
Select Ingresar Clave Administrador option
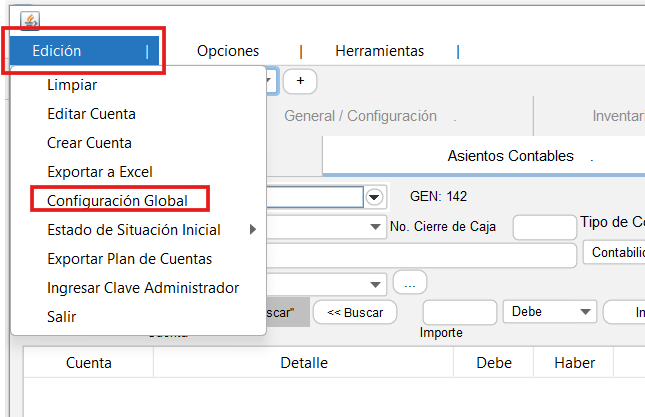click(143, 288)
